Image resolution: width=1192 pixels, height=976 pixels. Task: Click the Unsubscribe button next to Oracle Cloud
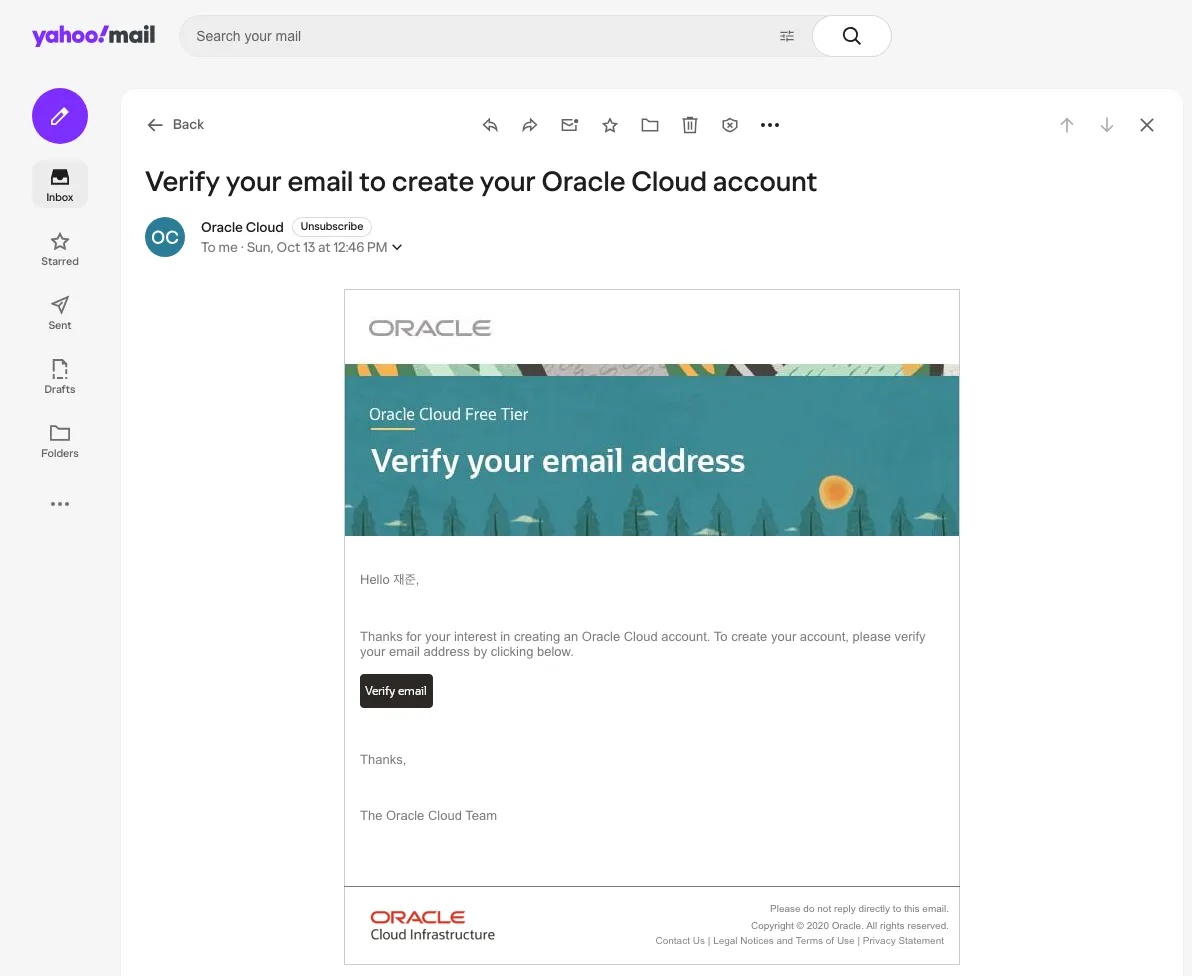331,227
